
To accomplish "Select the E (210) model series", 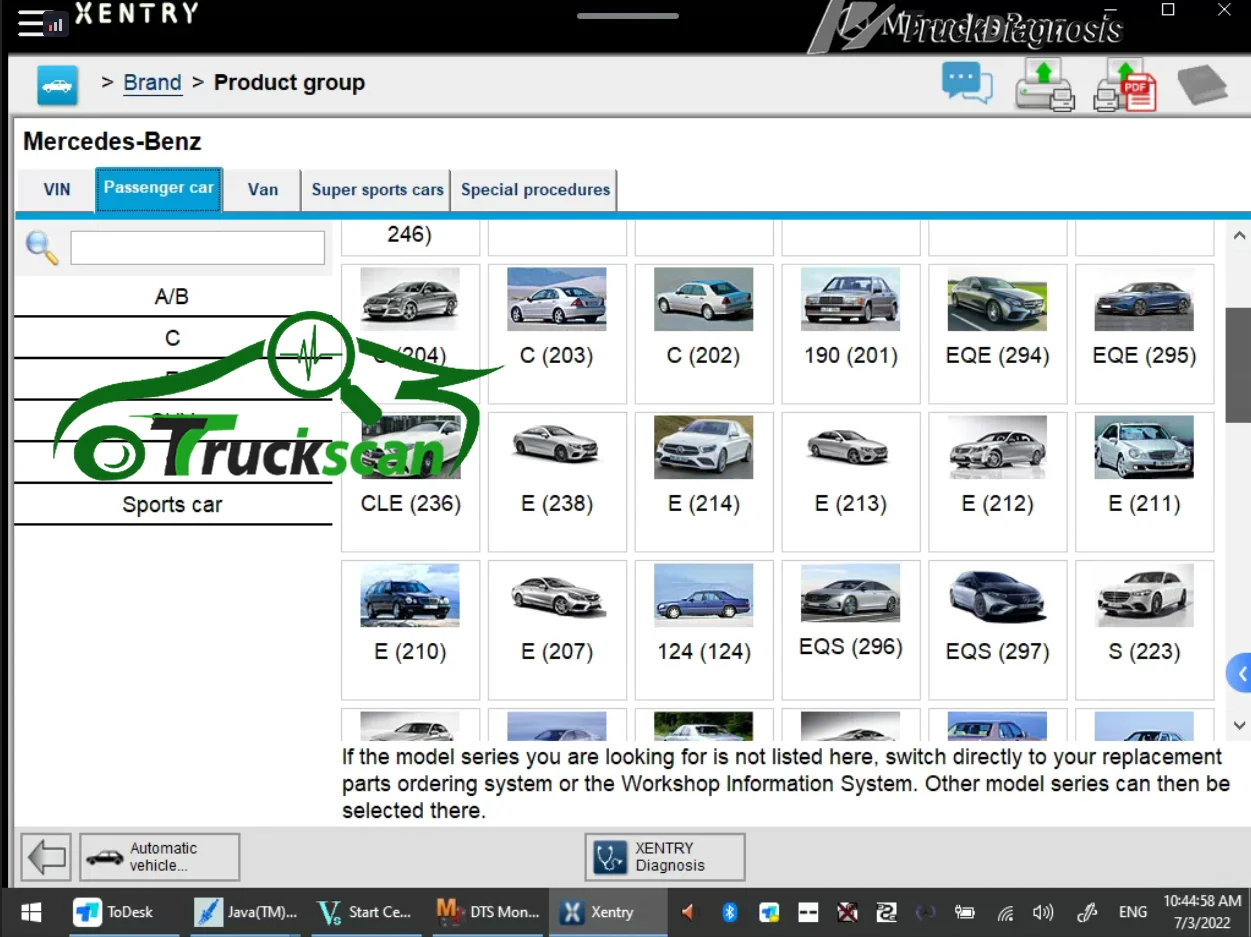I will tap(410, 630).
